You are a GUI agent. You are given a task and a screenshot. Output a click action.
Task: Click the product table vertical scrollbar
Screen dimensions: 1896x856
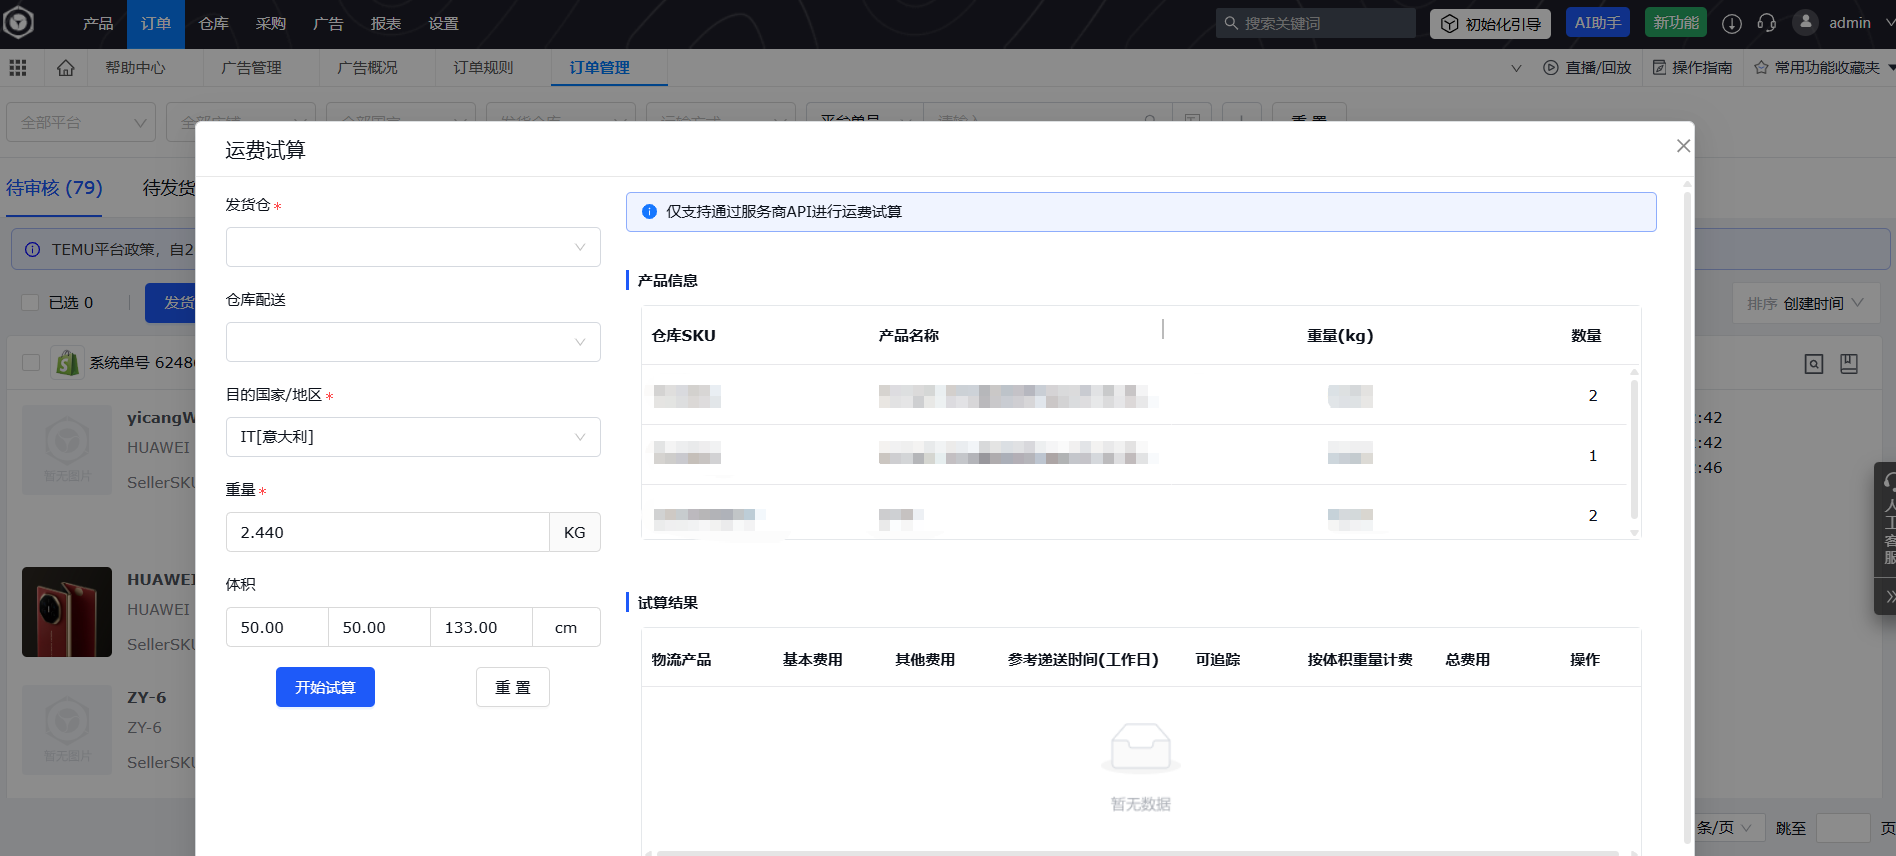pos(1634,450)
